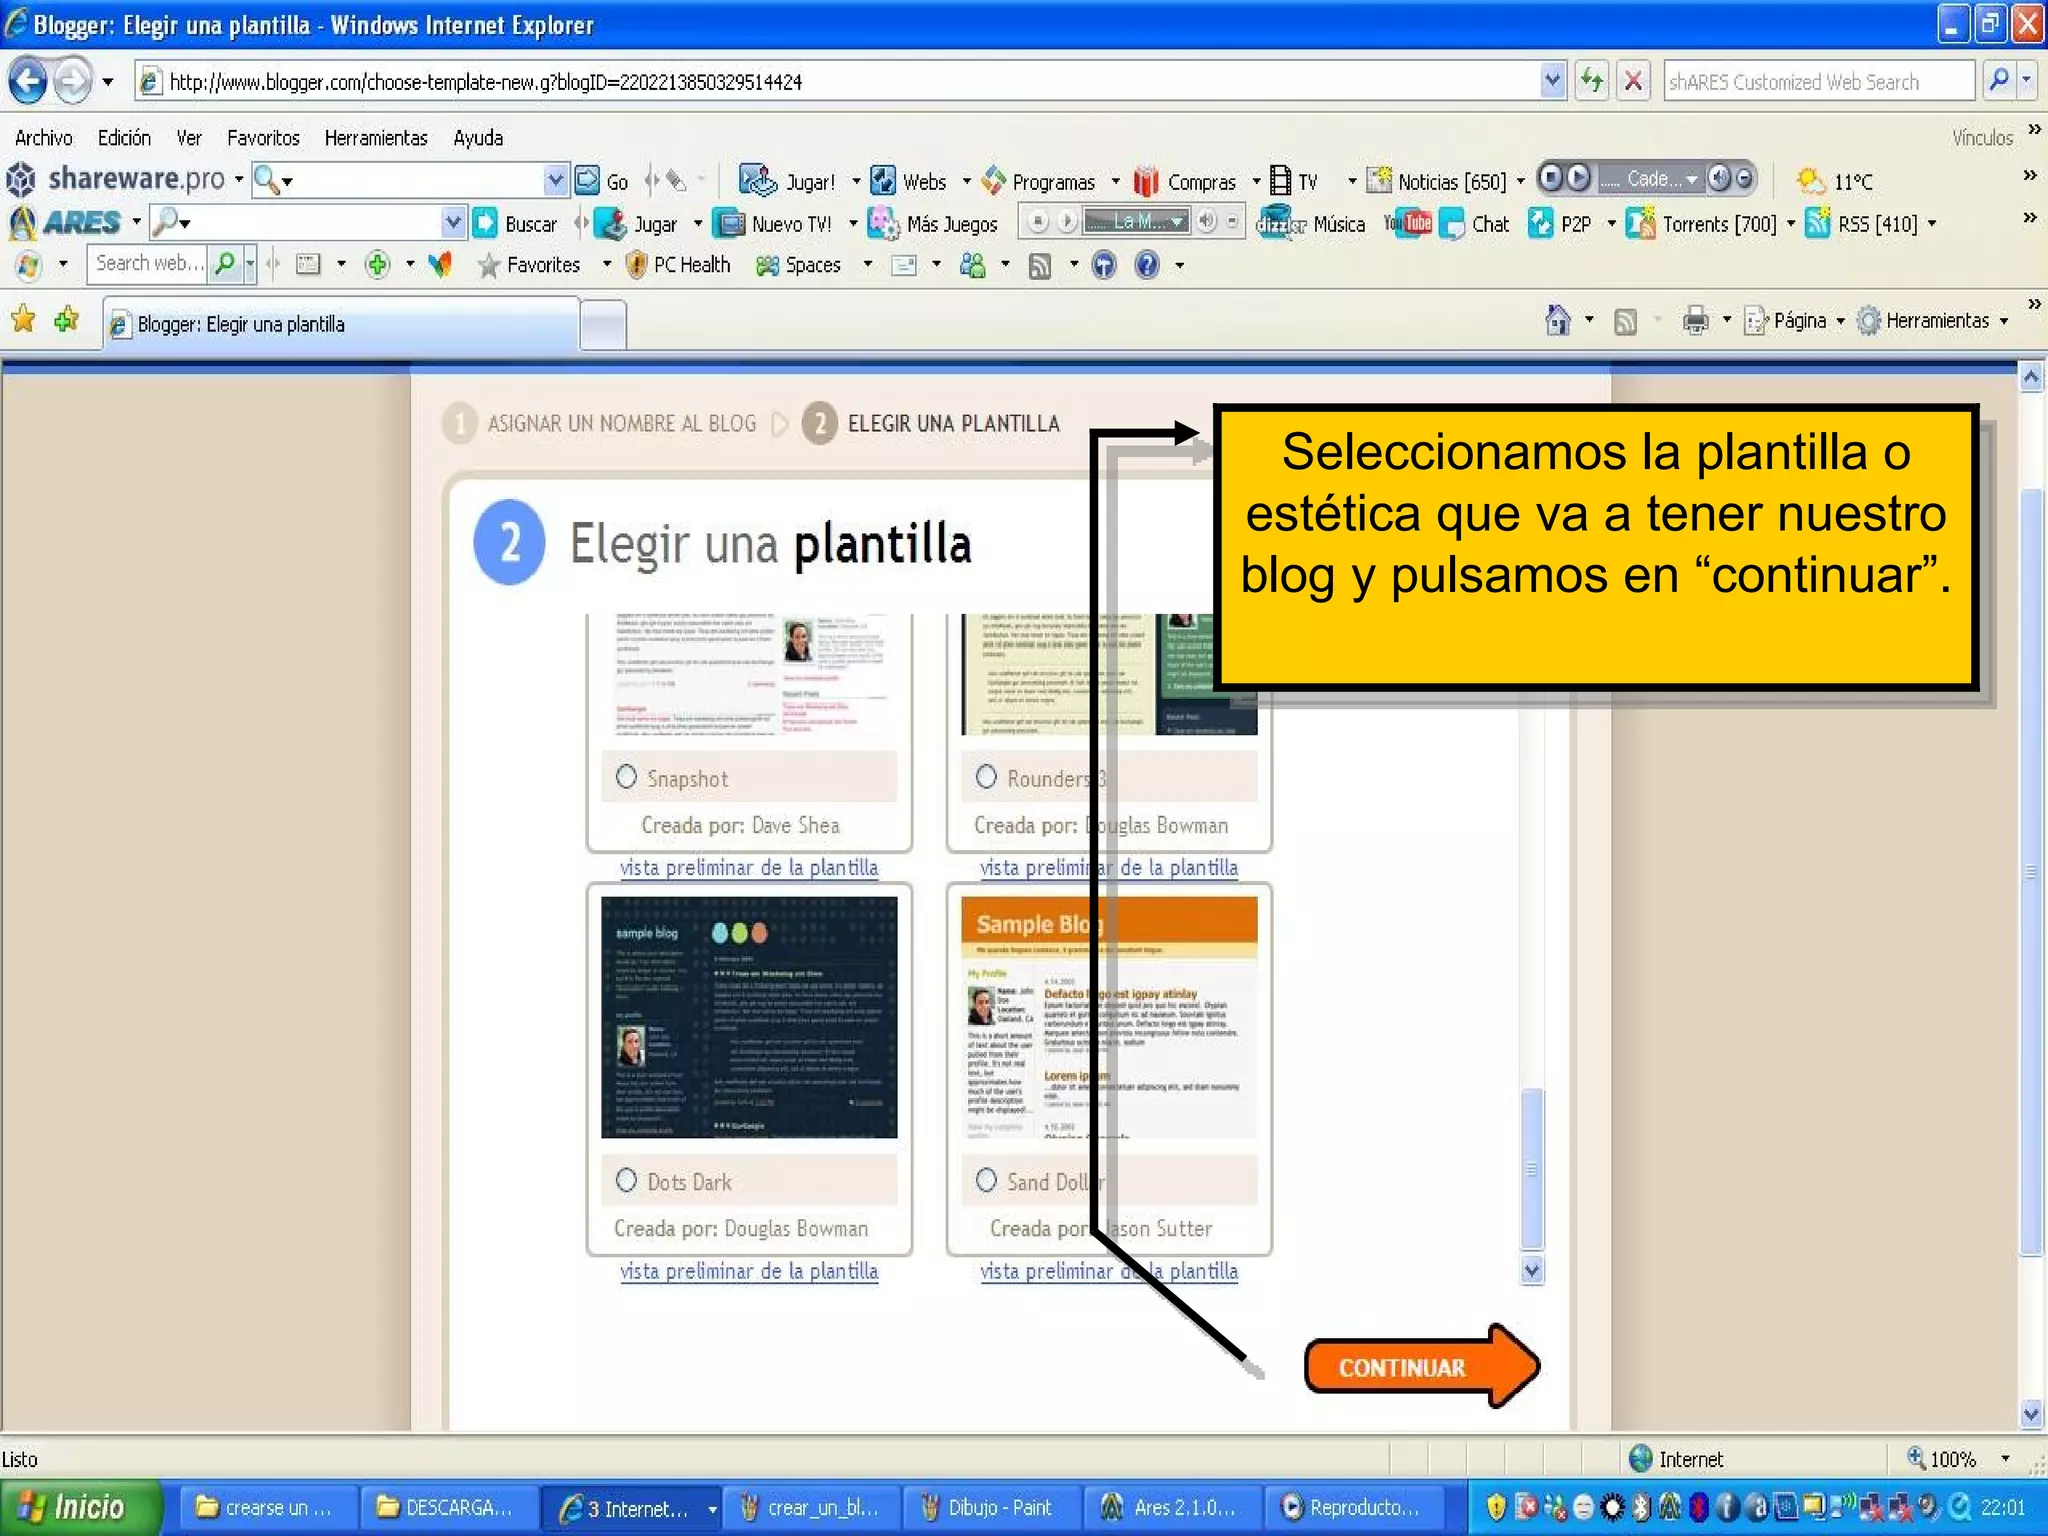Image resolution: width=2048 pixels, height=1536 pixels.
Task: Open the zoom level 100% dropdown arrow
Action: click(2005, 1459)
